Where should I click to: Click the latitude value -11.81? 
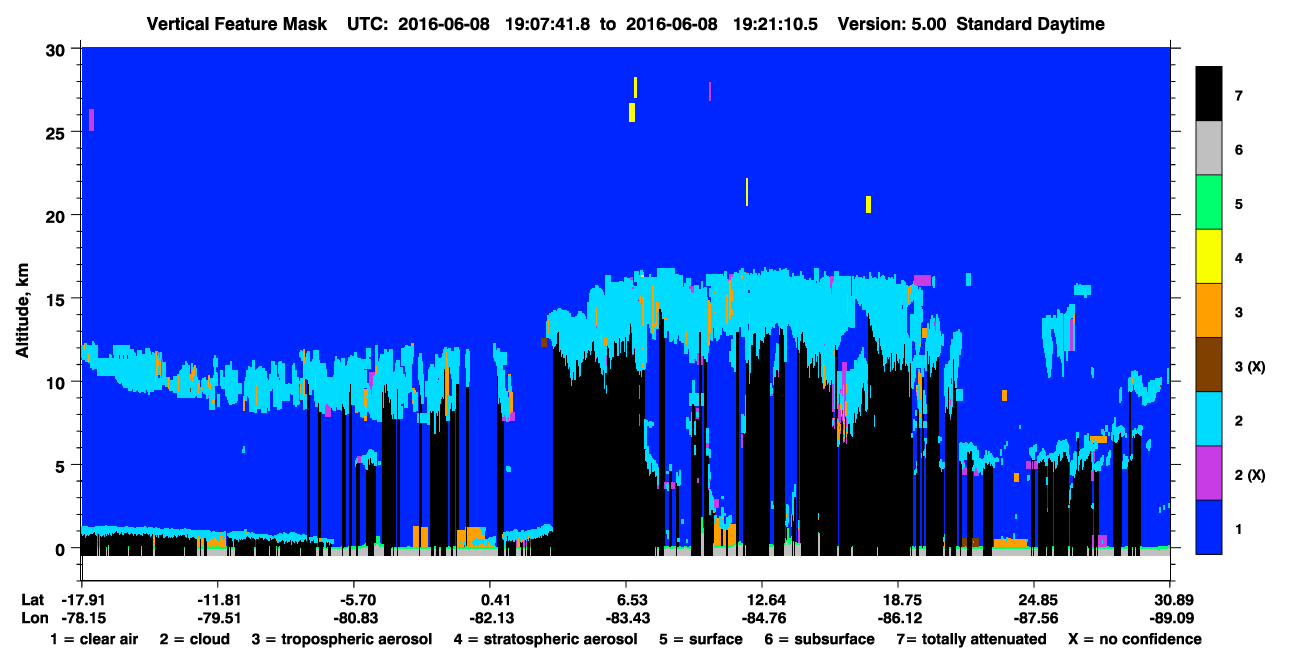pyautogui.click(x=217, y=600)
